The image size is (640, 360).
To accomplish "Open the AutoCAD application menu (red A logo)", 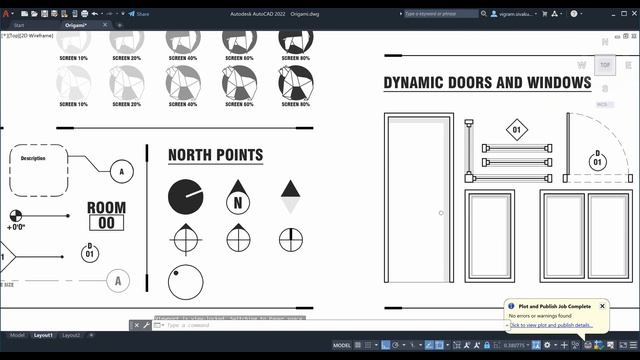I will pos(6,13).
